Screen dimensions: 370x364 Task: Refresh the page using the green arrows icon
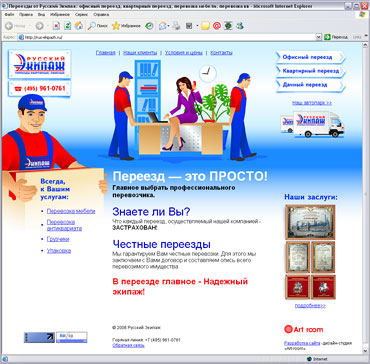68,26
